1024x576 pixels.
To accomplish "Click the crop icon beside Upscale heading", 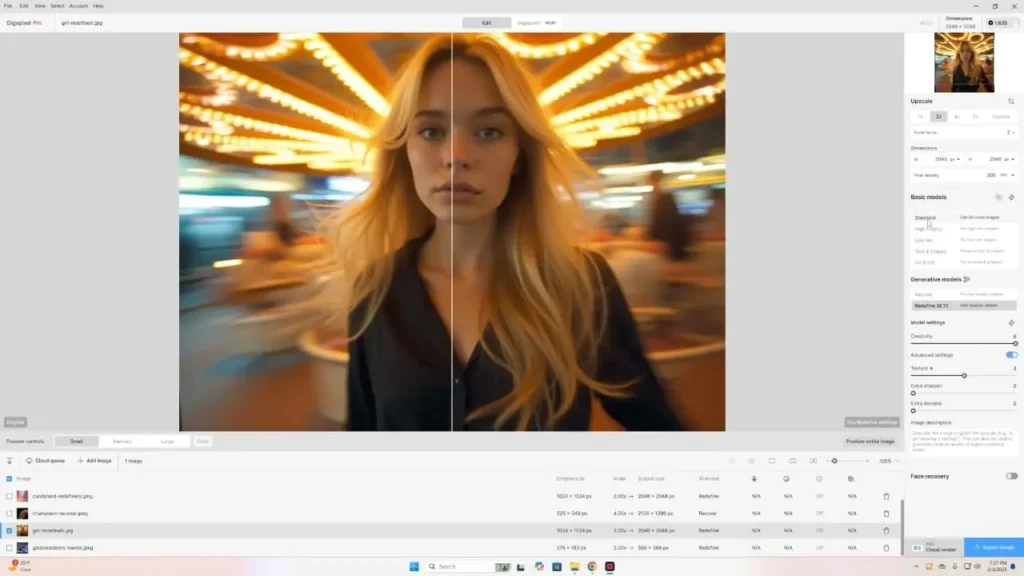I will [x=1011, y=101].
